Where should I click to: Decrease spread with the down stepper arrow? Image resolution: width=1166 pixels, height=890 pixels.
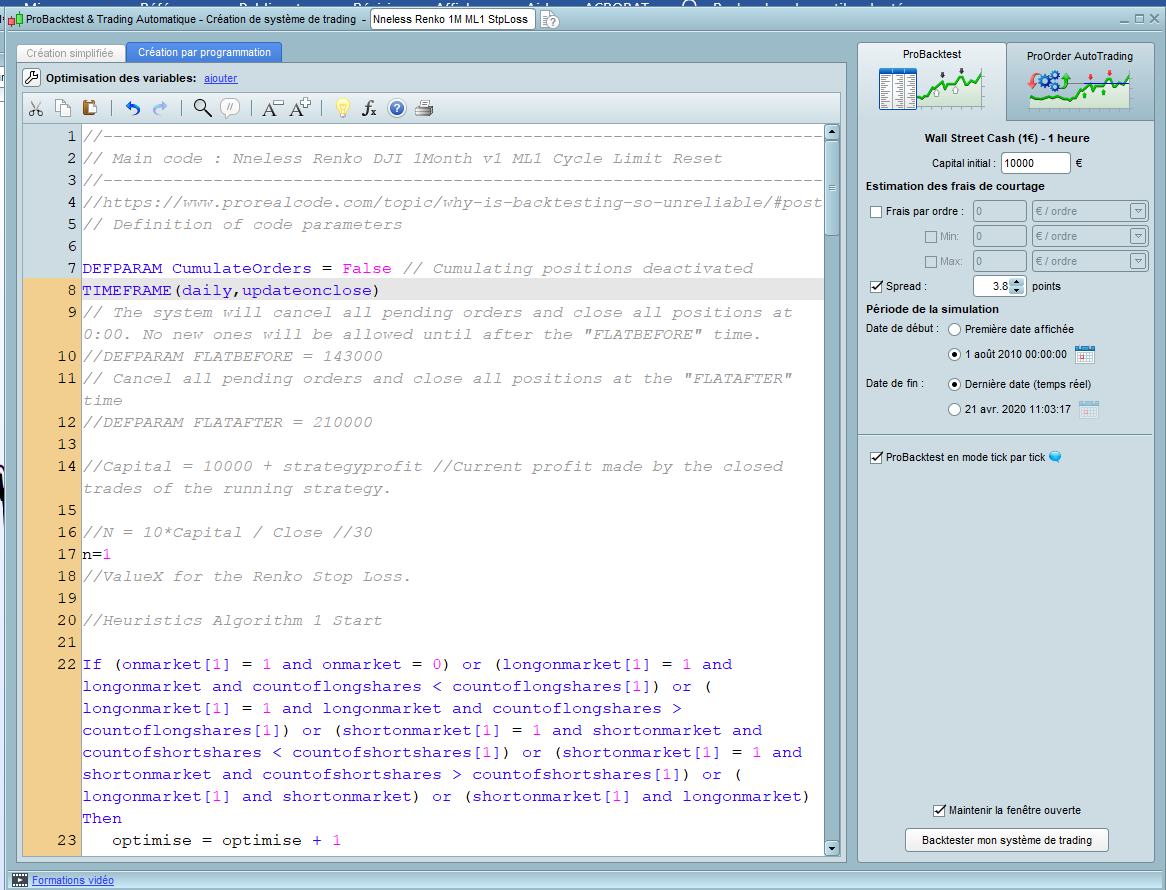tap(1017, 291)
